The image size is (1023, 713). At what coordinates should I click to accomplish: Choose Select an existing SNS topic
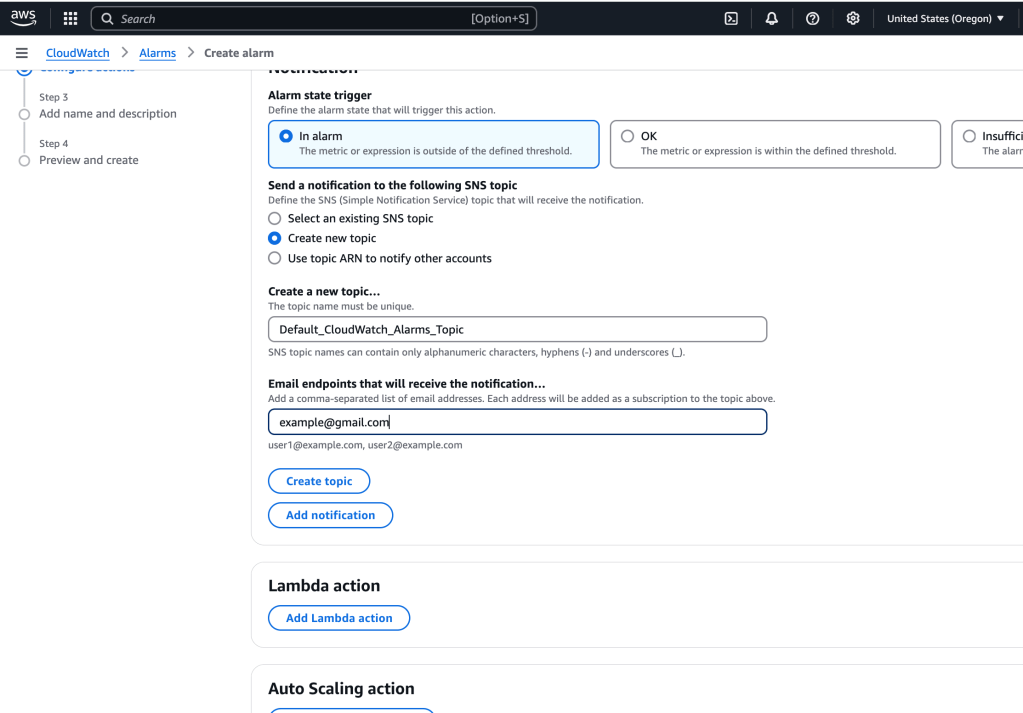pyautogui.click(x=275, y=218)
